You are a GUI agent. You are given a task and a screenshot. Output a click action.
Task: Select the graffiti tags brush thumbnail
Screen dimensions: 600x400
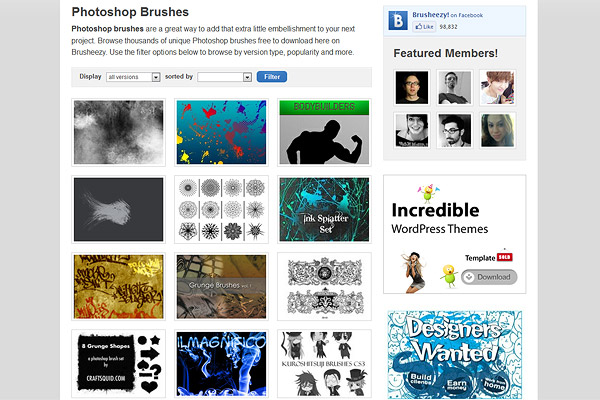(x=119, y=287)
